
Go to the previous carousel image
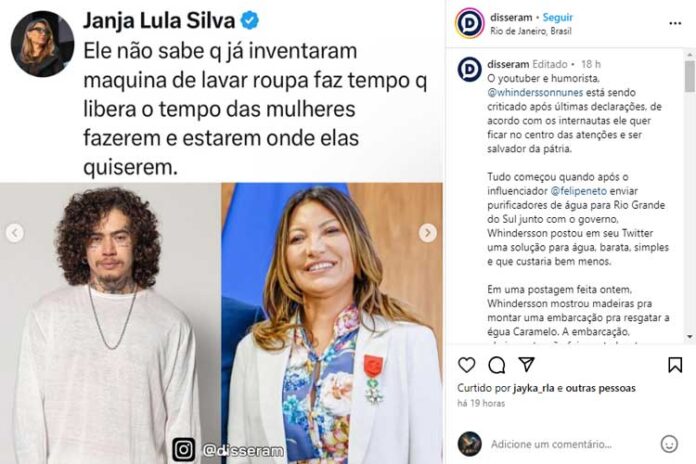(x=15, y=233)
